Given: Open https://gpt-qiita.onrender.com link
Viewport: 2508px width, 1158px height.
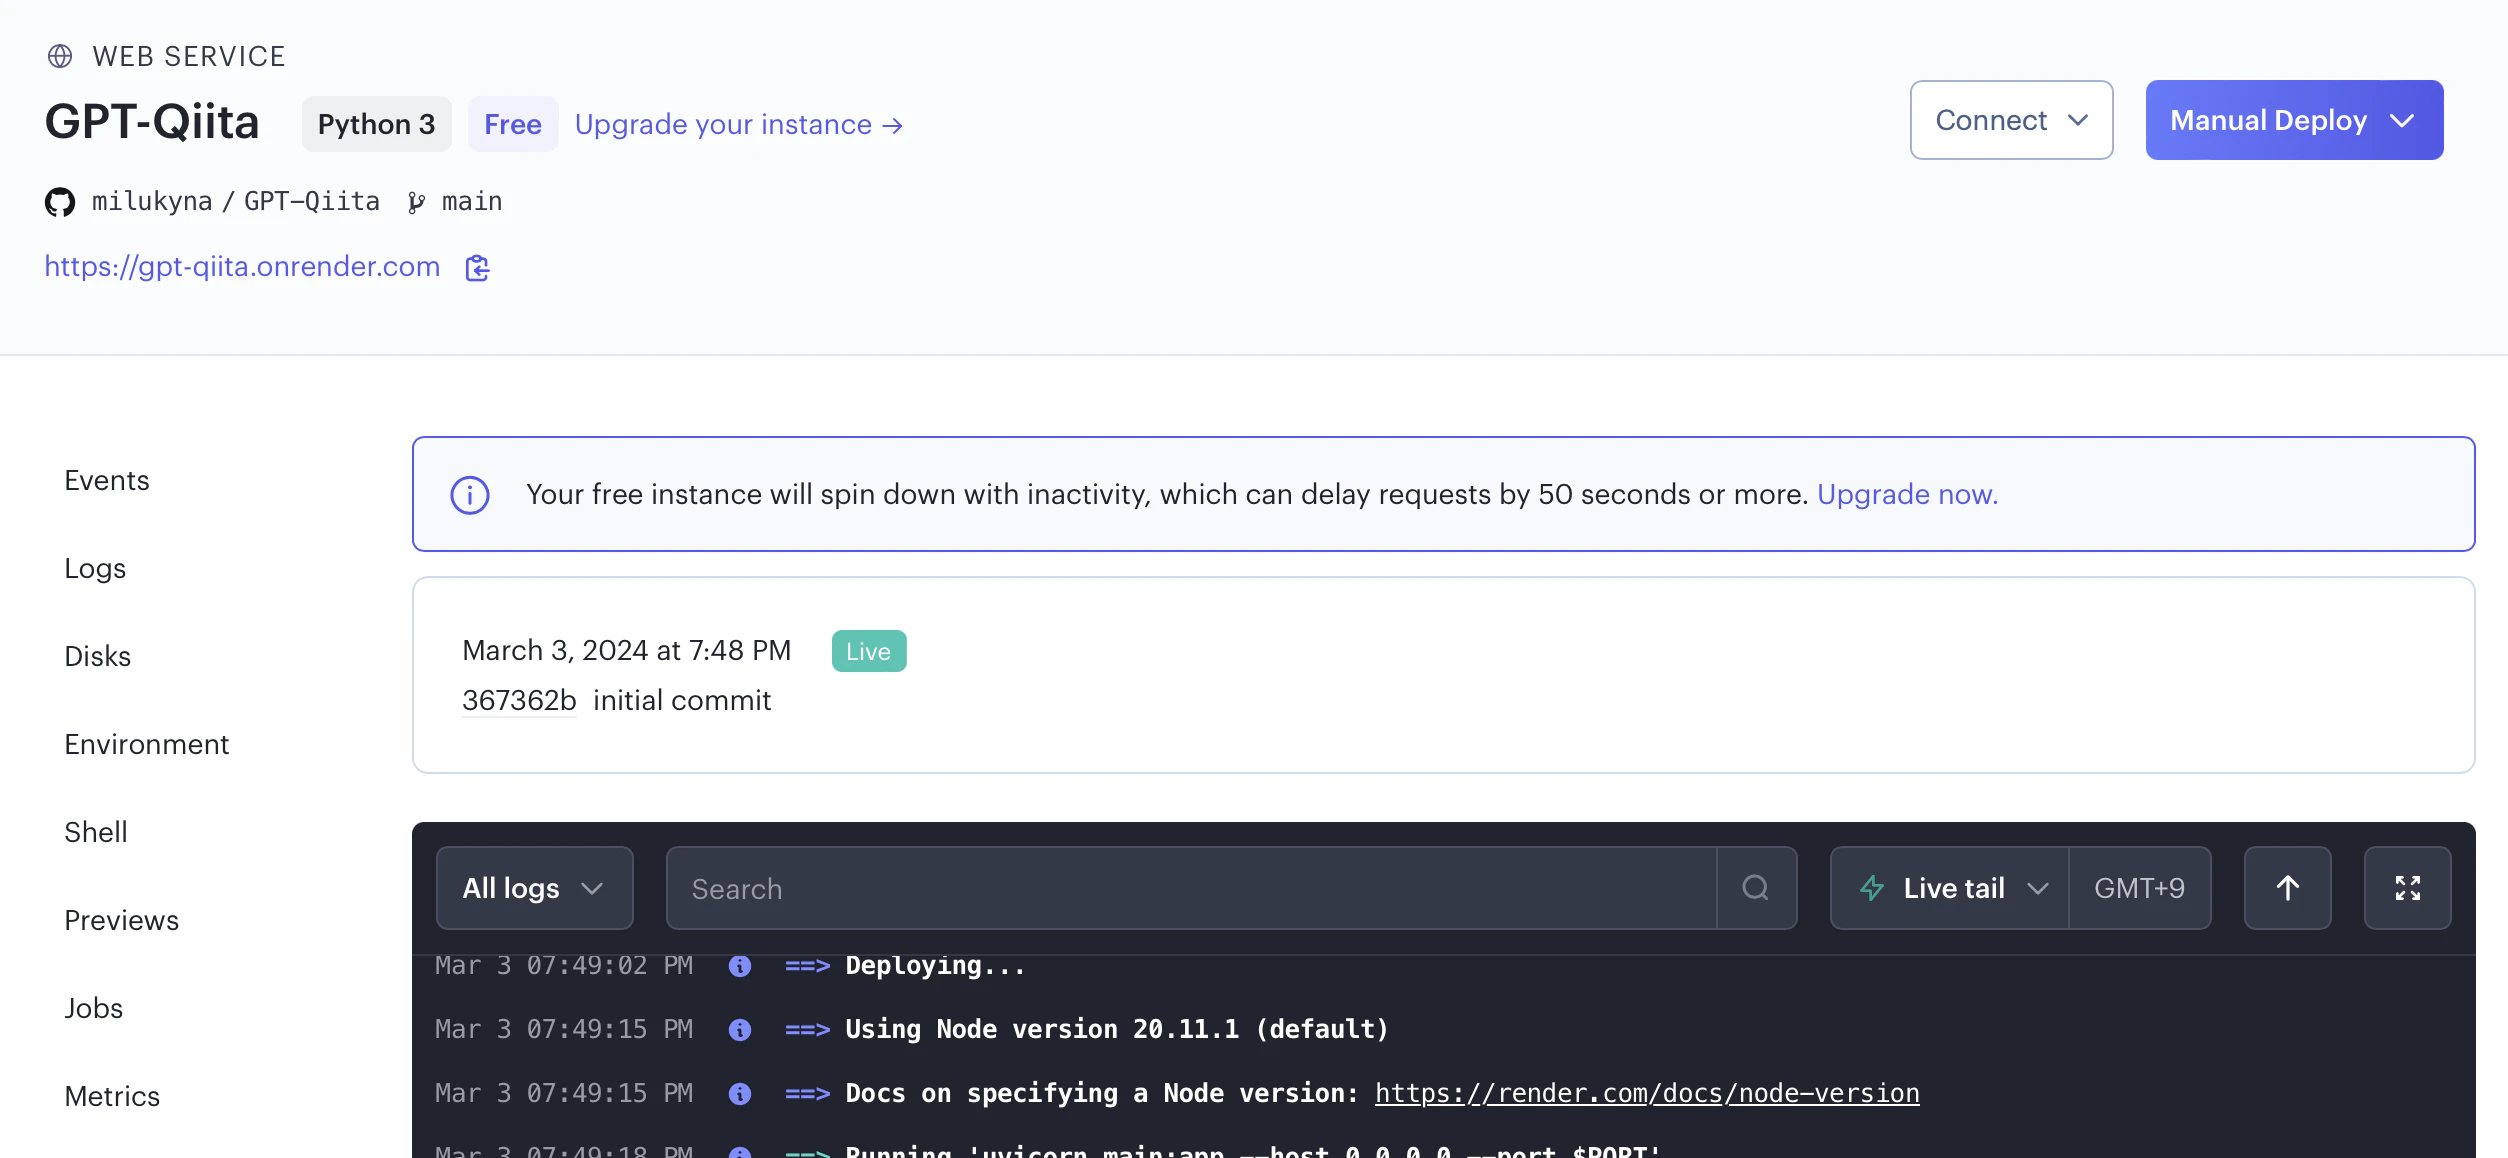Looking at the screenshot, I should click(x=242, y=267).
